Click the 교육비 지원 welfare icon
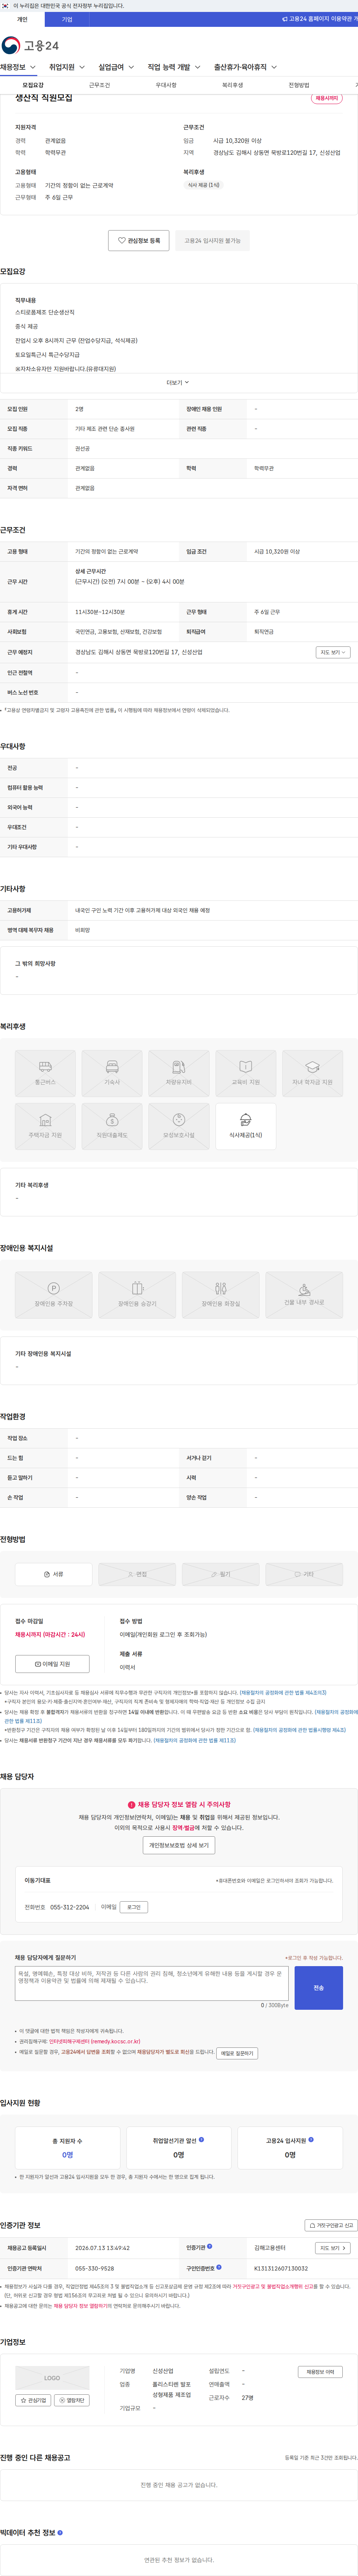Viewport: 358px width, 2576px height. click(246, 1073)
